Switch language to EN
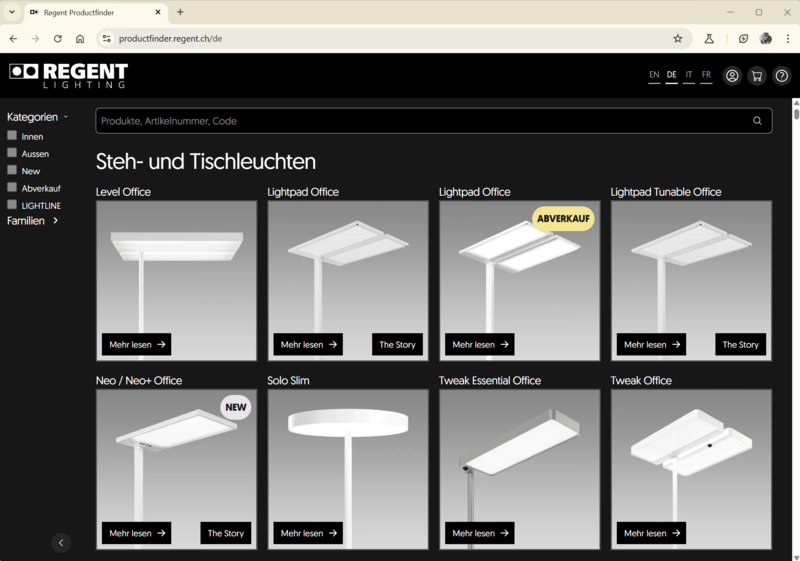The height and width of the screenshot is (561, 800). pos(654,75)
